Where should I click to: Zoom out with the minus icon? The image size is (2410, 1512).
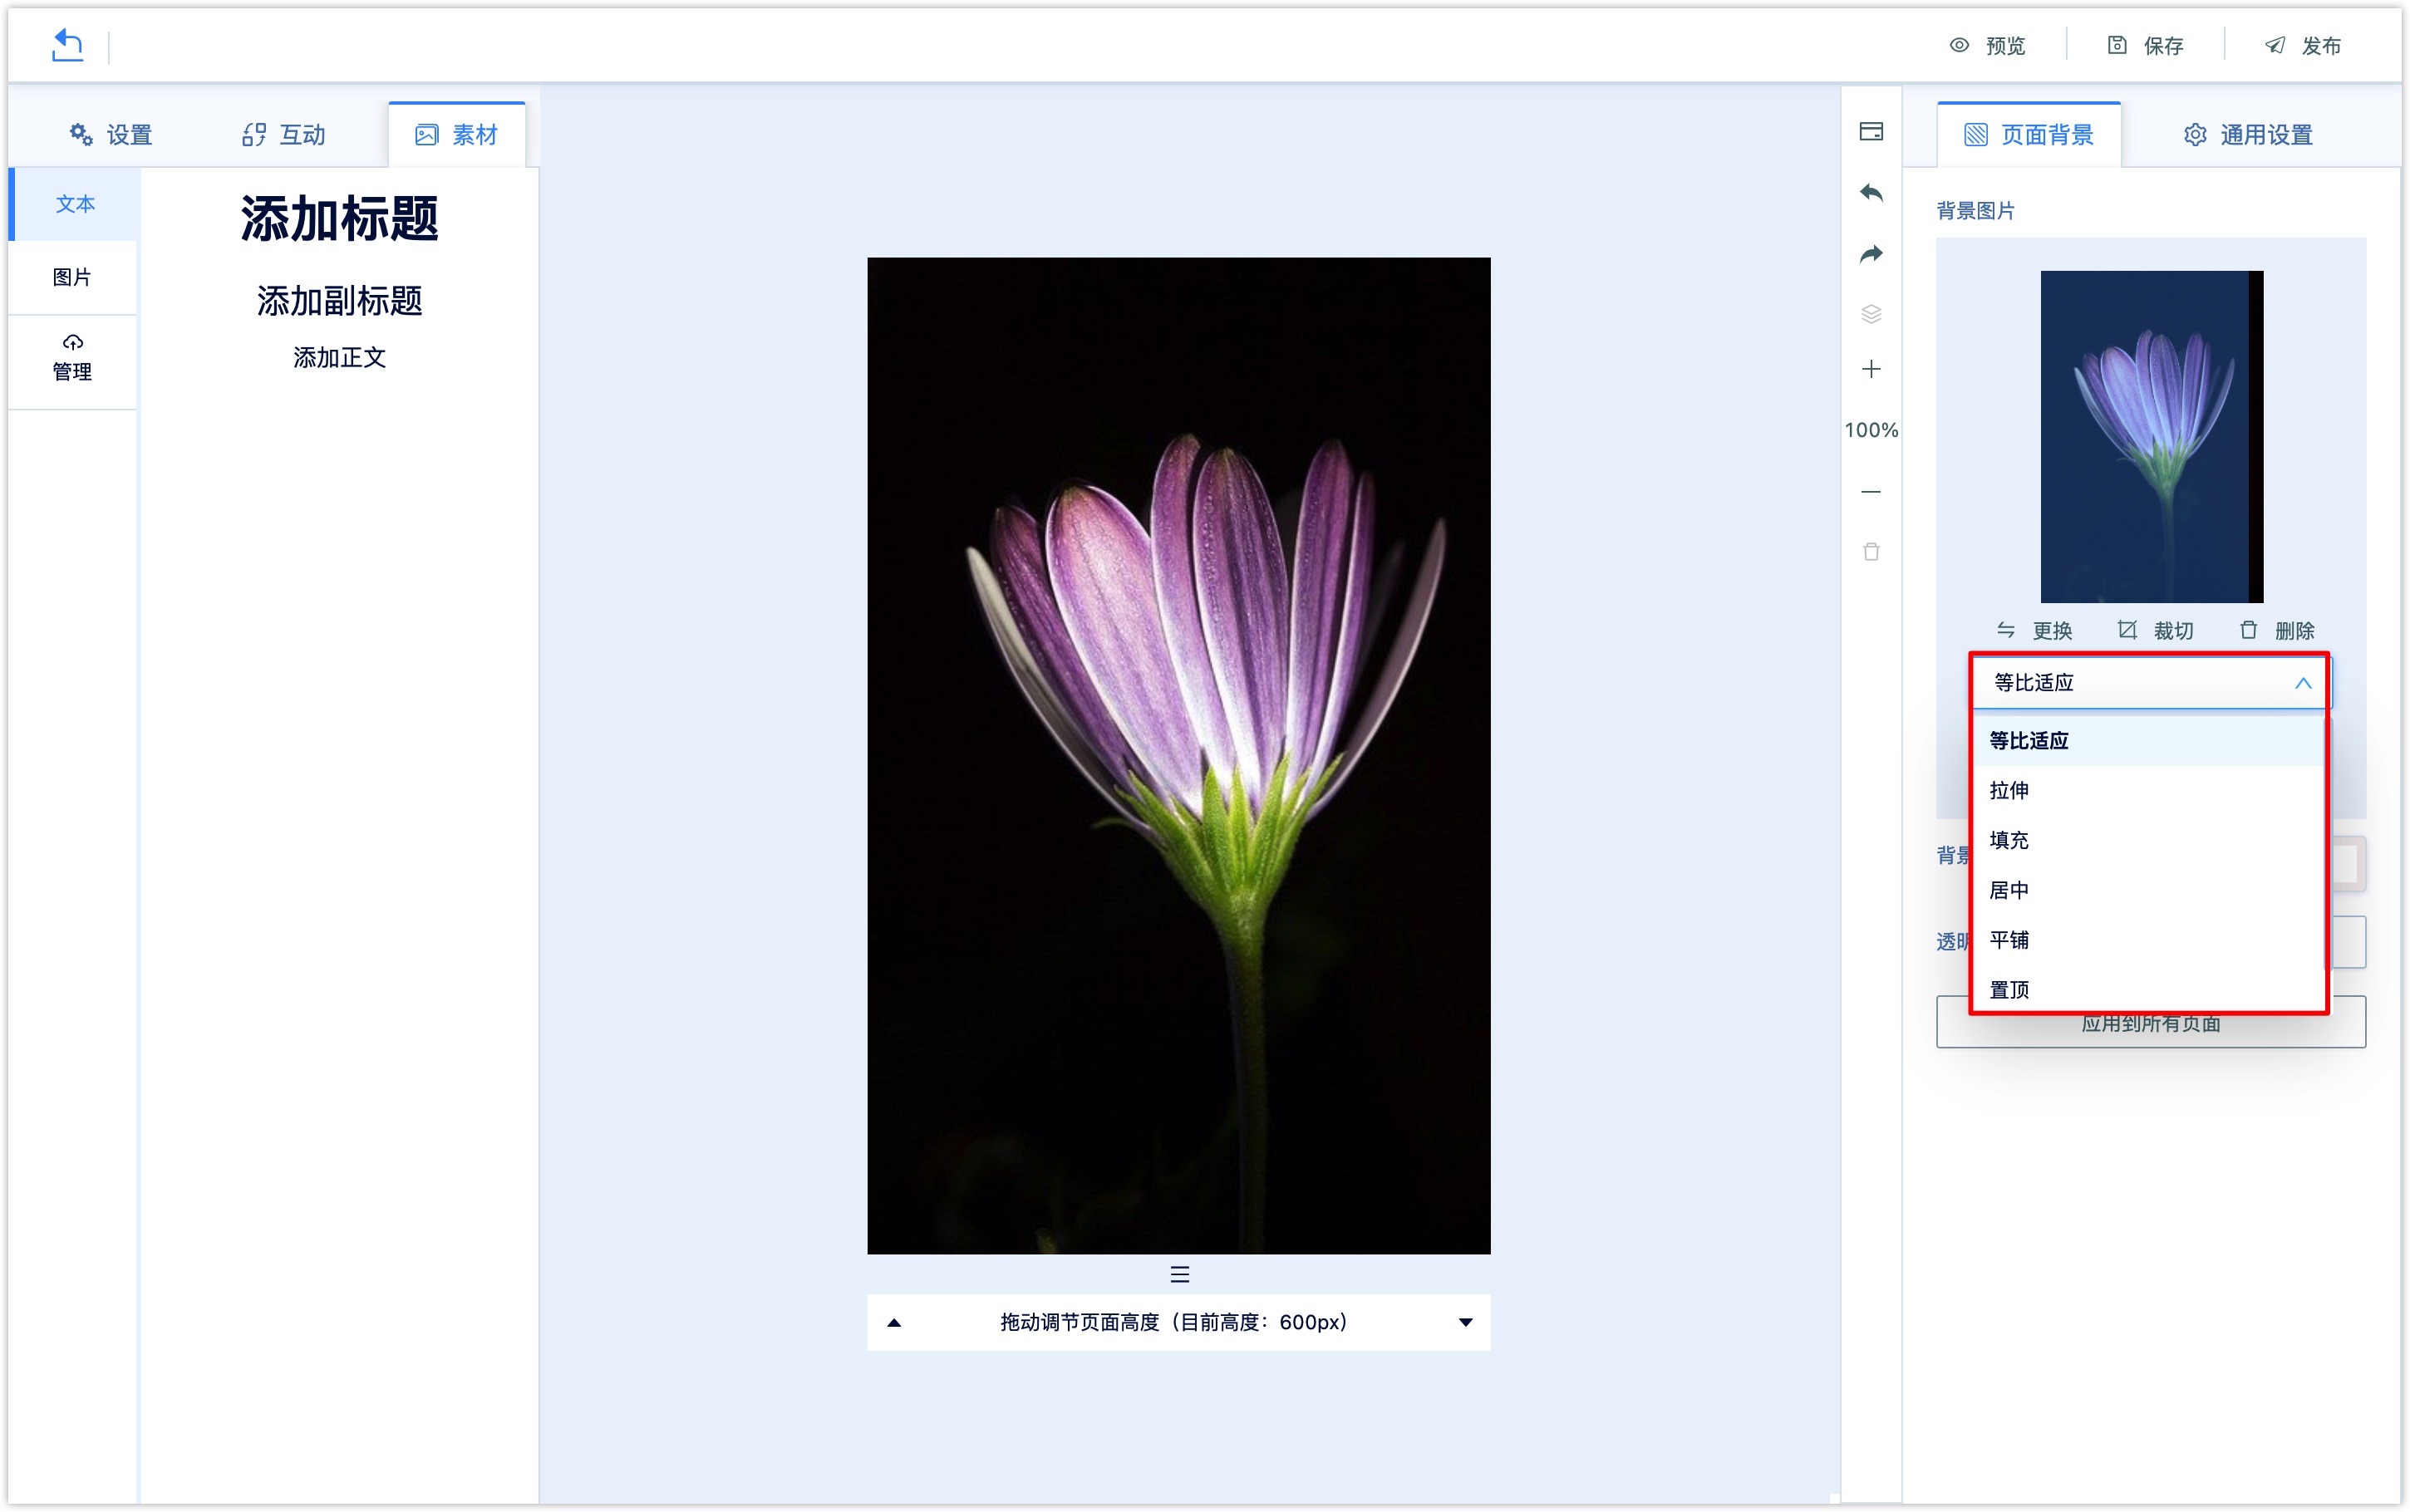tap(1871, 492)
